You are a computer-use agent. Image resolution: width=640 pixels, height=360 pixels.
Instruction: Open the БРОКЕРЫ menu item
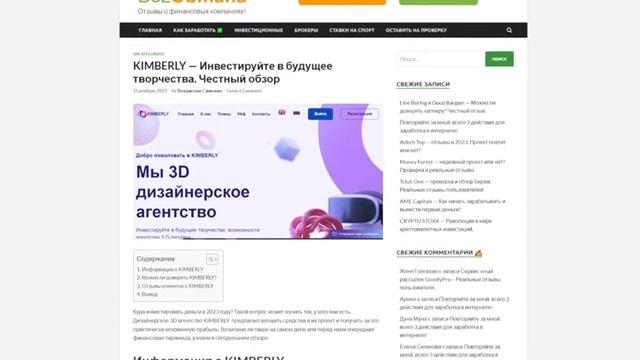(x=306, y=30)
